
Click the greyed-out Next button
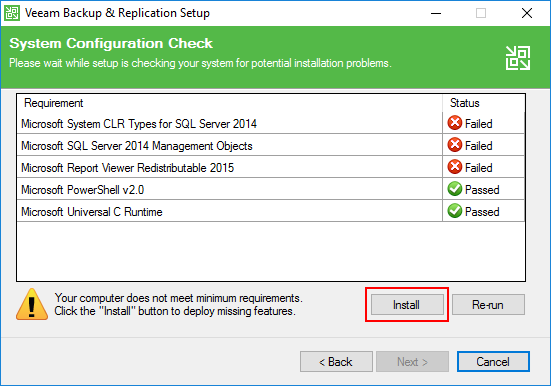[412, 361]
